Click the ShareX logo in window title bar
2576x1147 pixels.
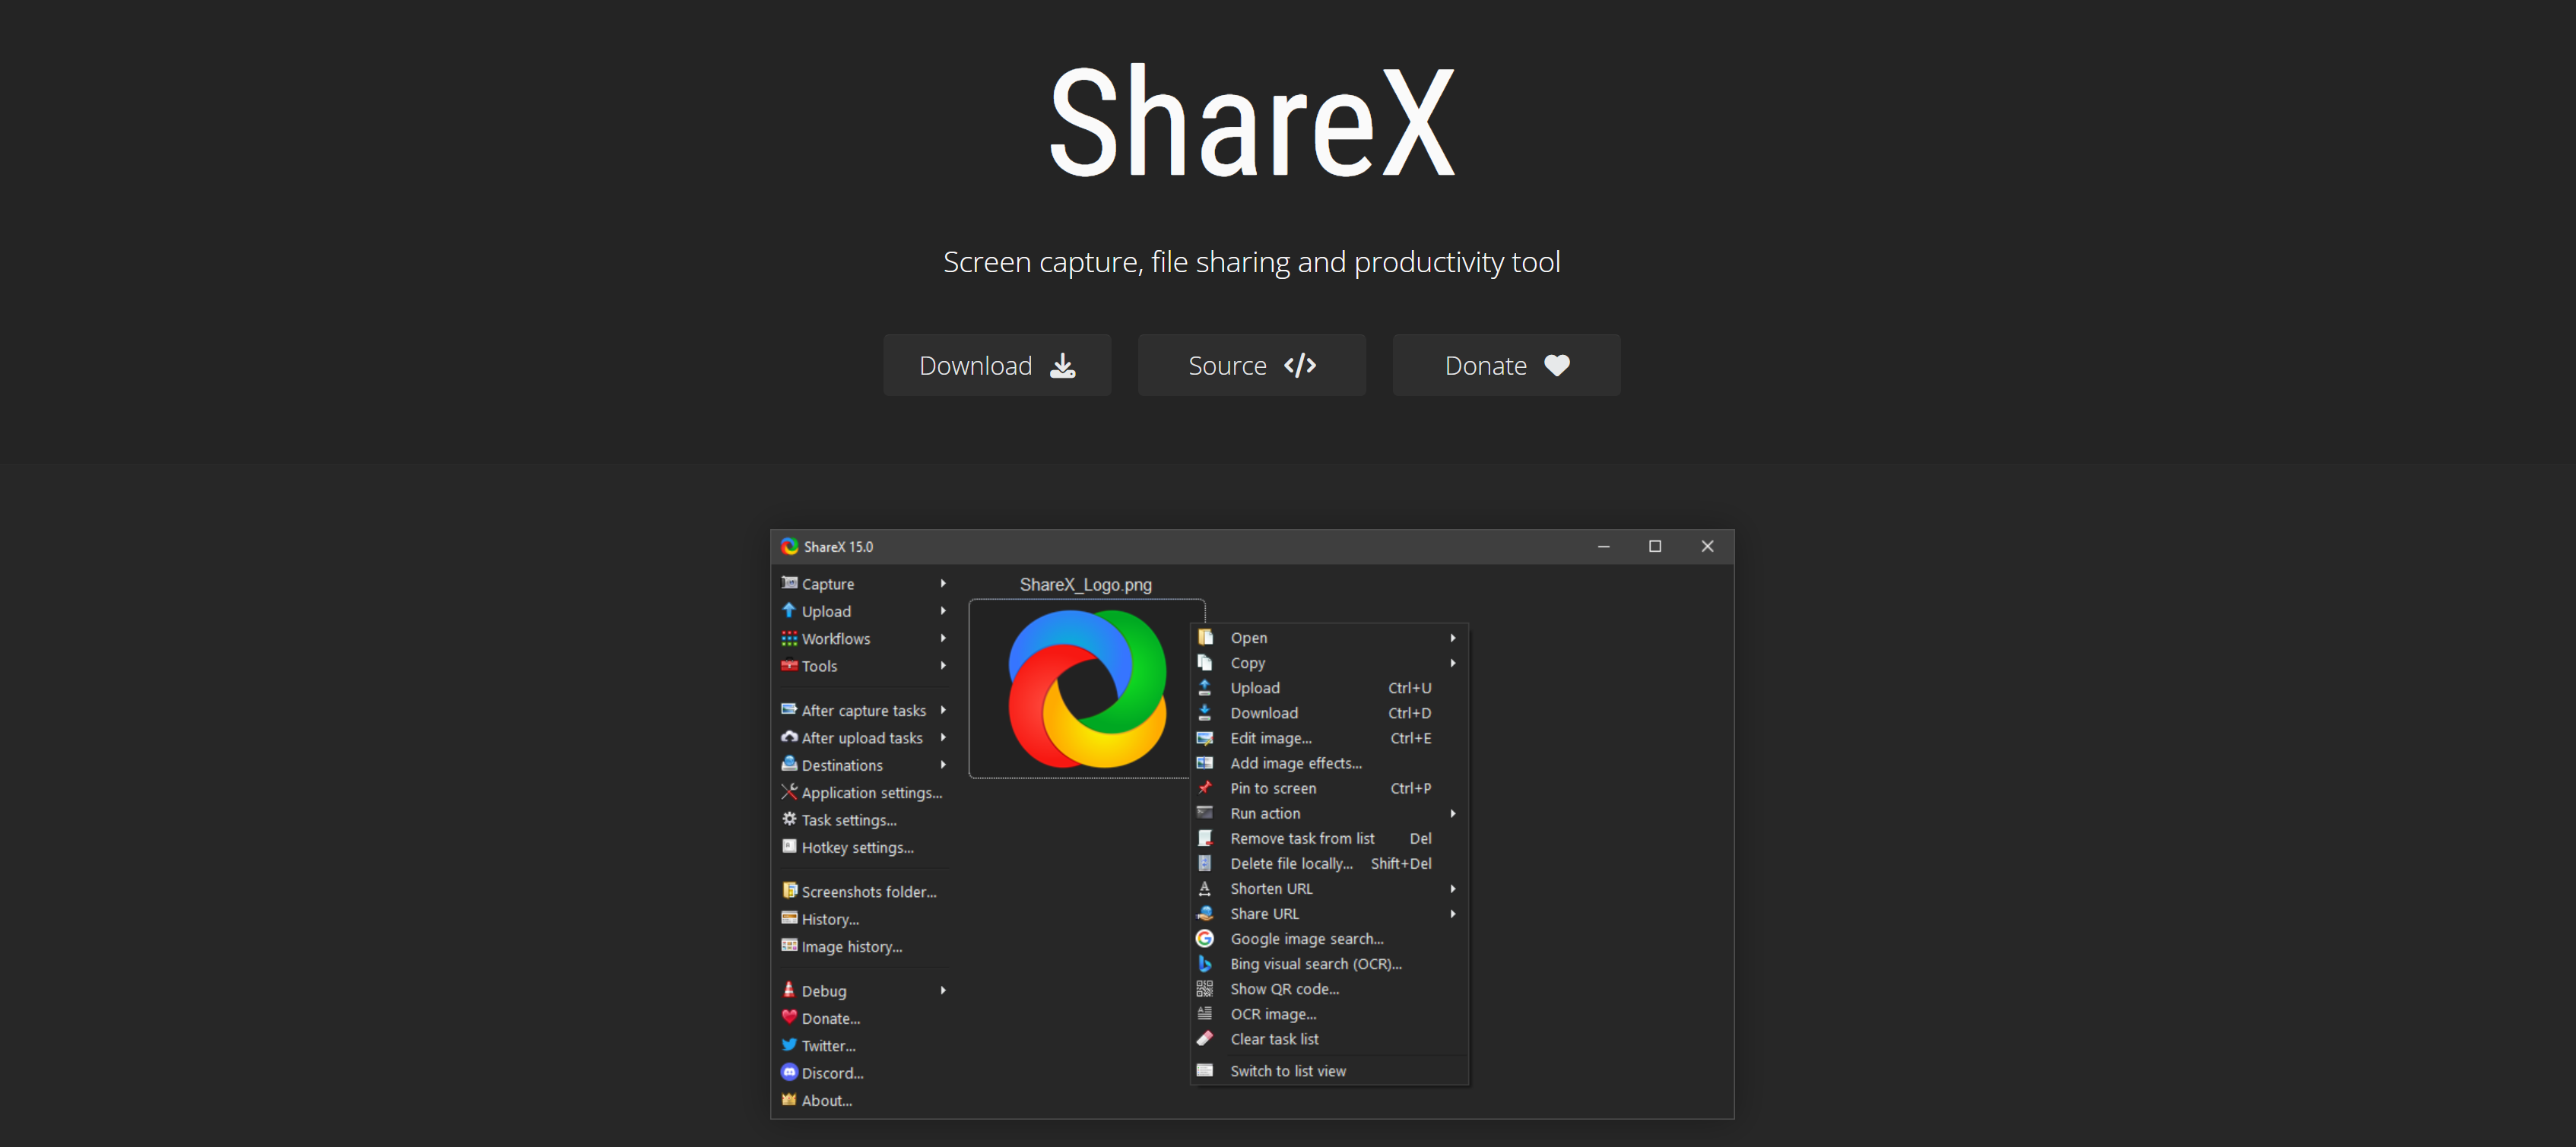pos(790,546)
